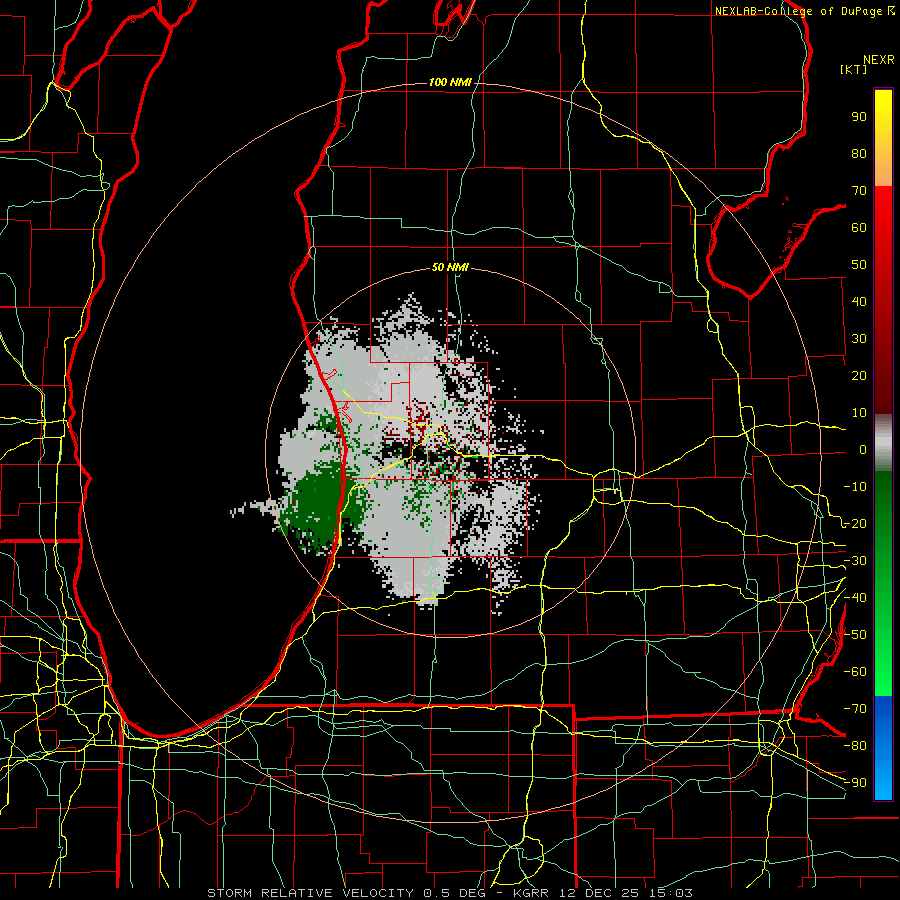The image size is (900, 900).
Task: Click the 50 NMI range ring label
Action: (450, 267)
